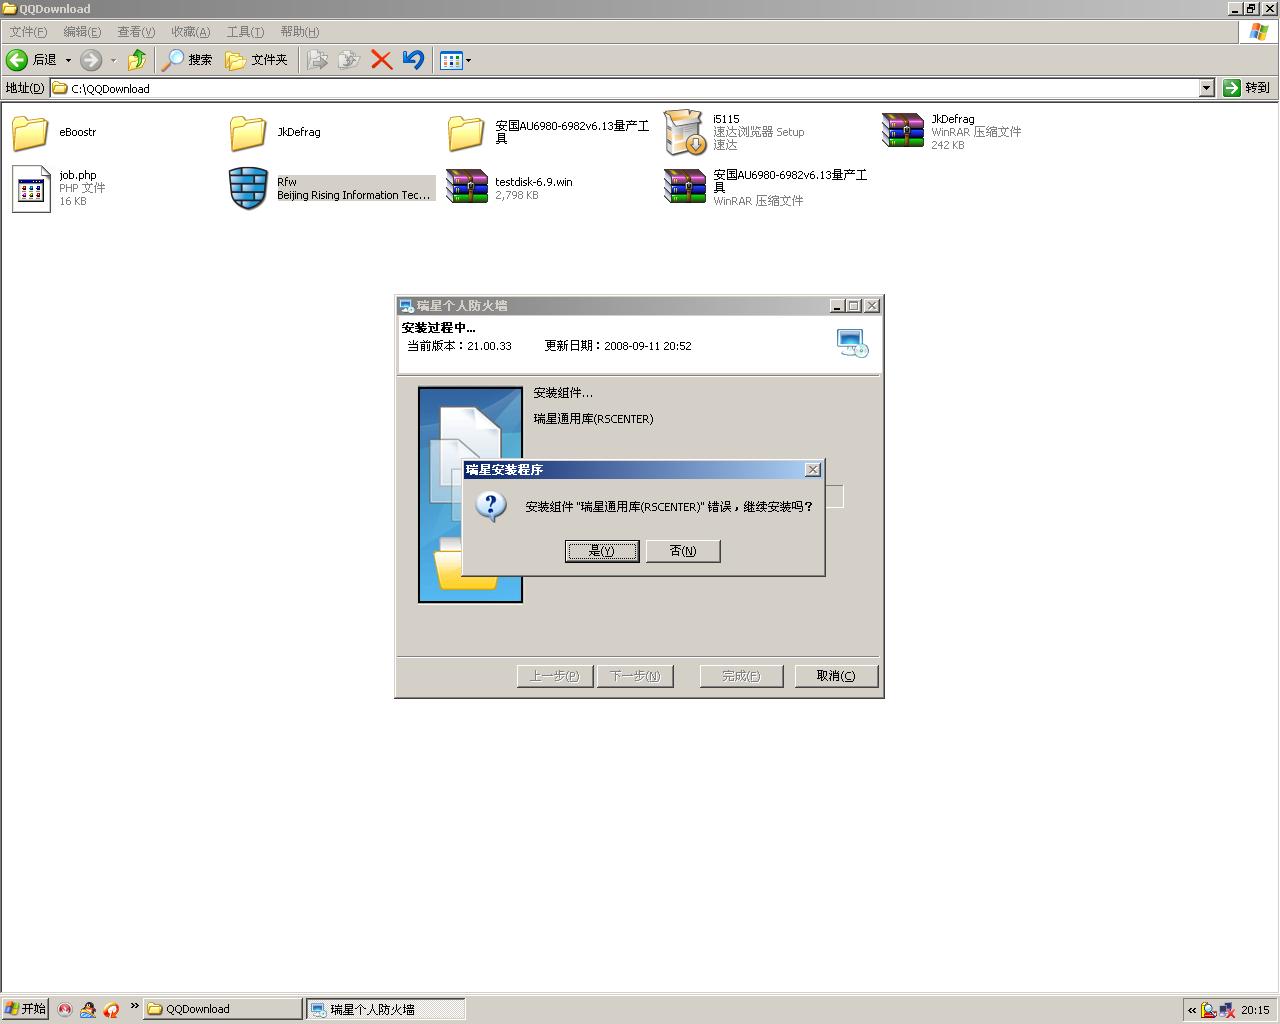Click the disabled 上一步(P) button

[x=555, y=676]
